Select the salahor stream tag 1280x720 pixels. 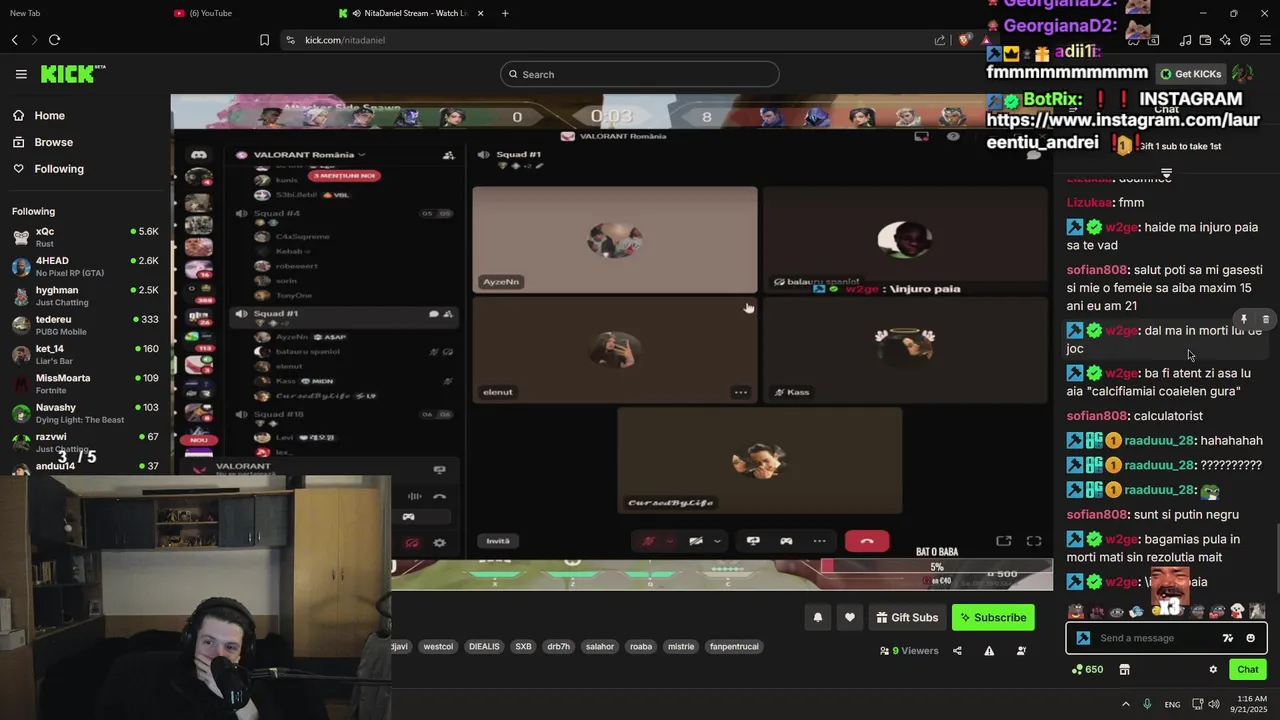(600, 647)
